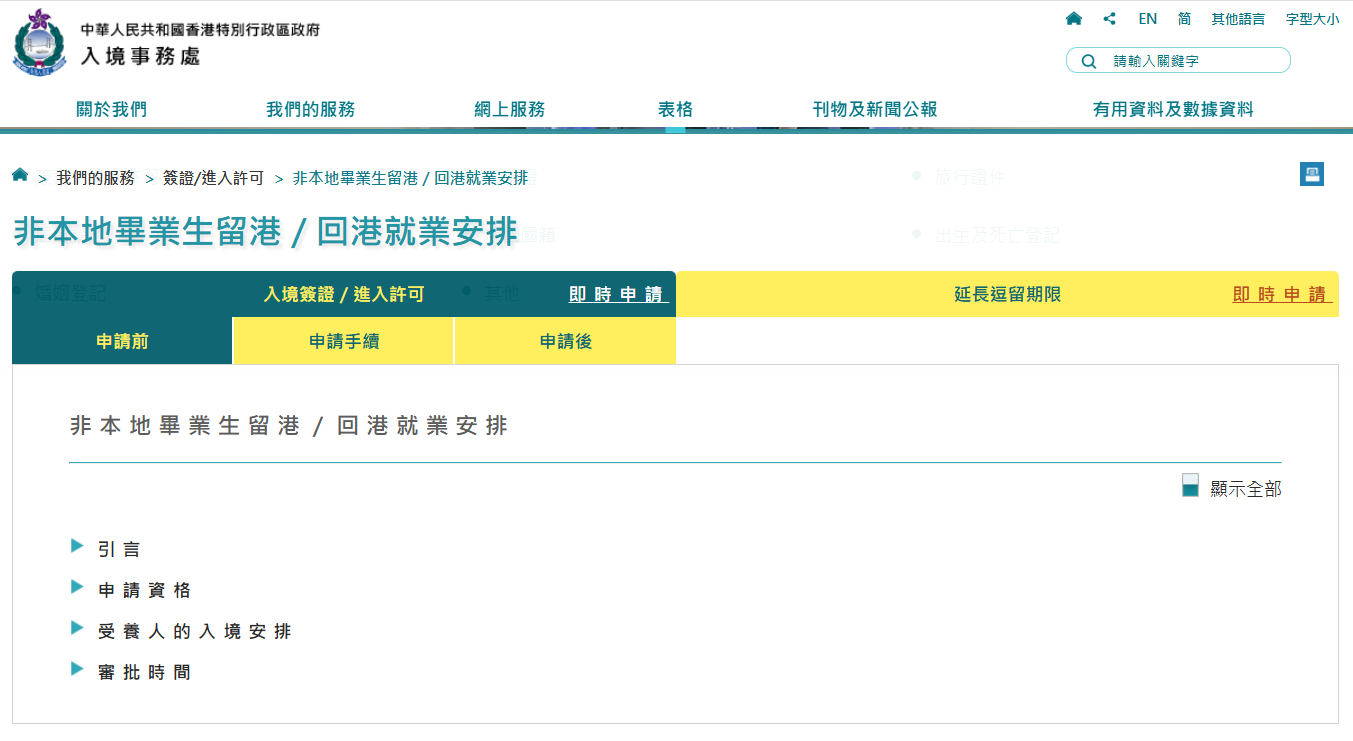The image size is (1353, 741).
Task: Open the 網上服務 menu item
Action: (x=511, y=109)
